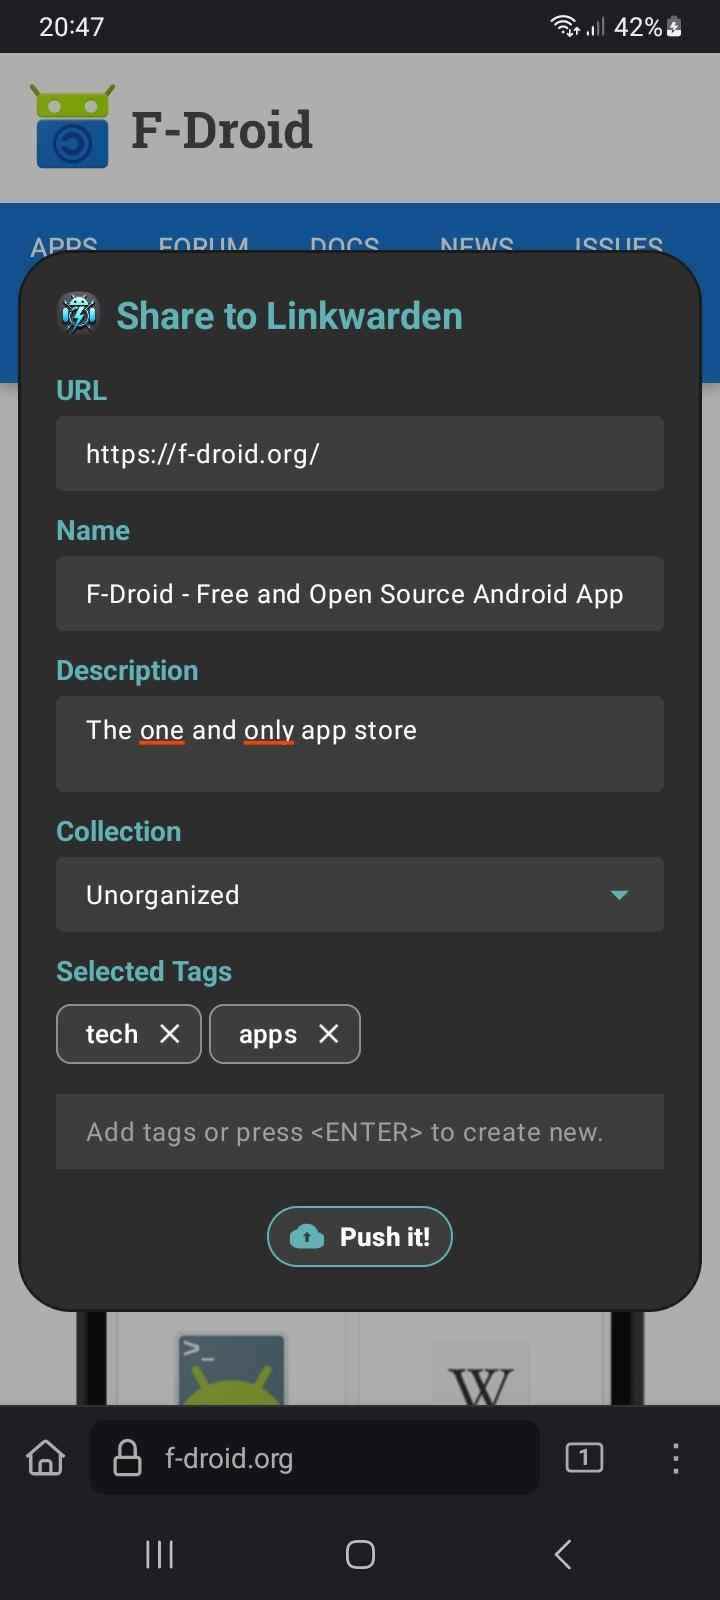
Task: Click the cloud upload icon on Push it!
Action: 307,1237
